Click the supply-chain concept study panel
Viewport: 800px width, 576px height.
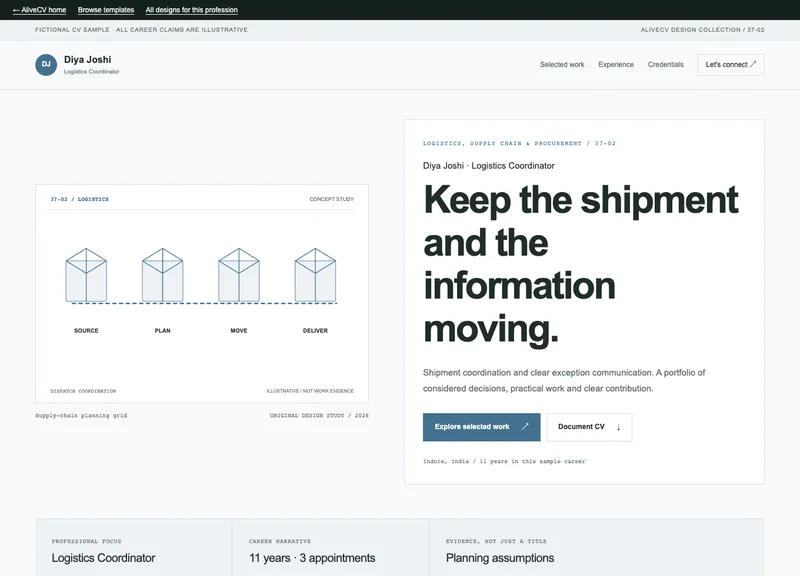click(202, 294)
